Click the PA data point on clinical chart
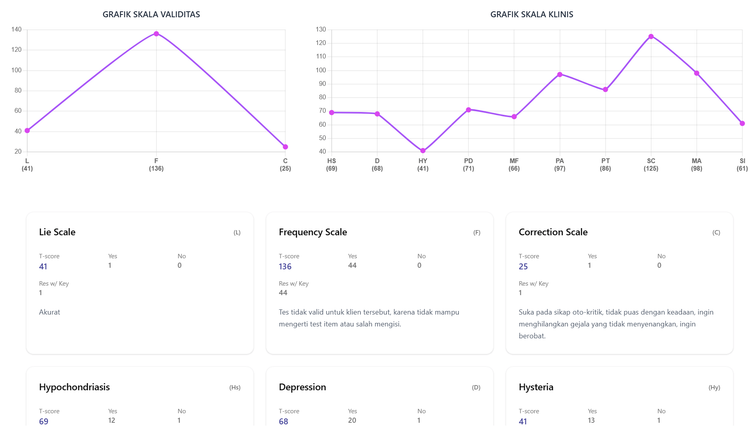This screenshot has width=750, height=442. pyautogui.click(x=560, y=75)
